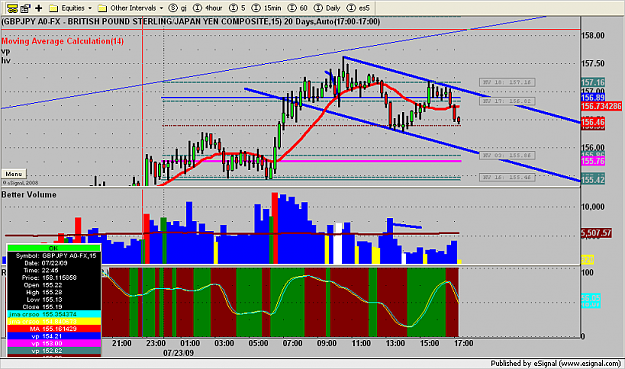
Task: Click the vp study label
Action: coord(6,51)
